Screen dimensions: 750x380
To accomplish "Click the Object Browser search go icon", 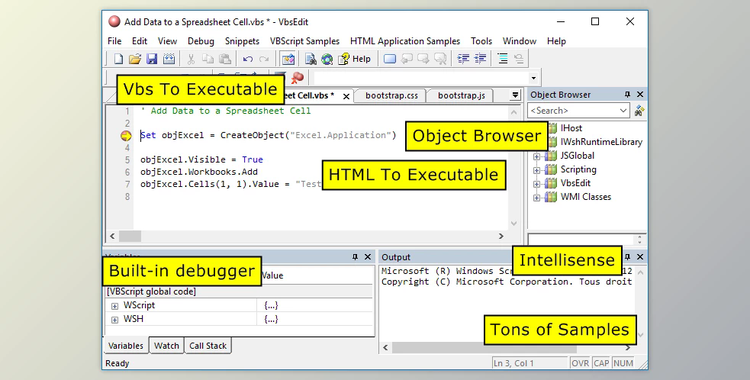I will (x=639, y=111).
